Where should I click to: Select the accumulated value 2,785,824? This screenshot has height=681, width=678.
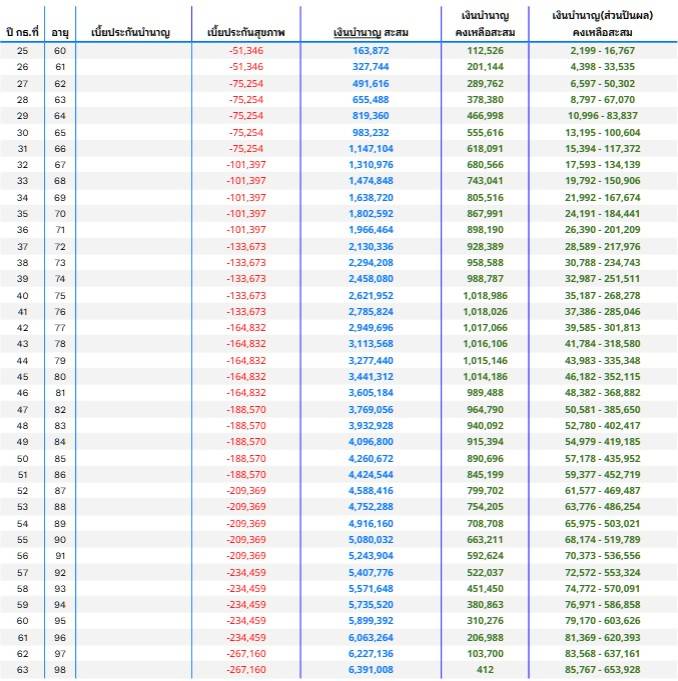coord(370,312)
